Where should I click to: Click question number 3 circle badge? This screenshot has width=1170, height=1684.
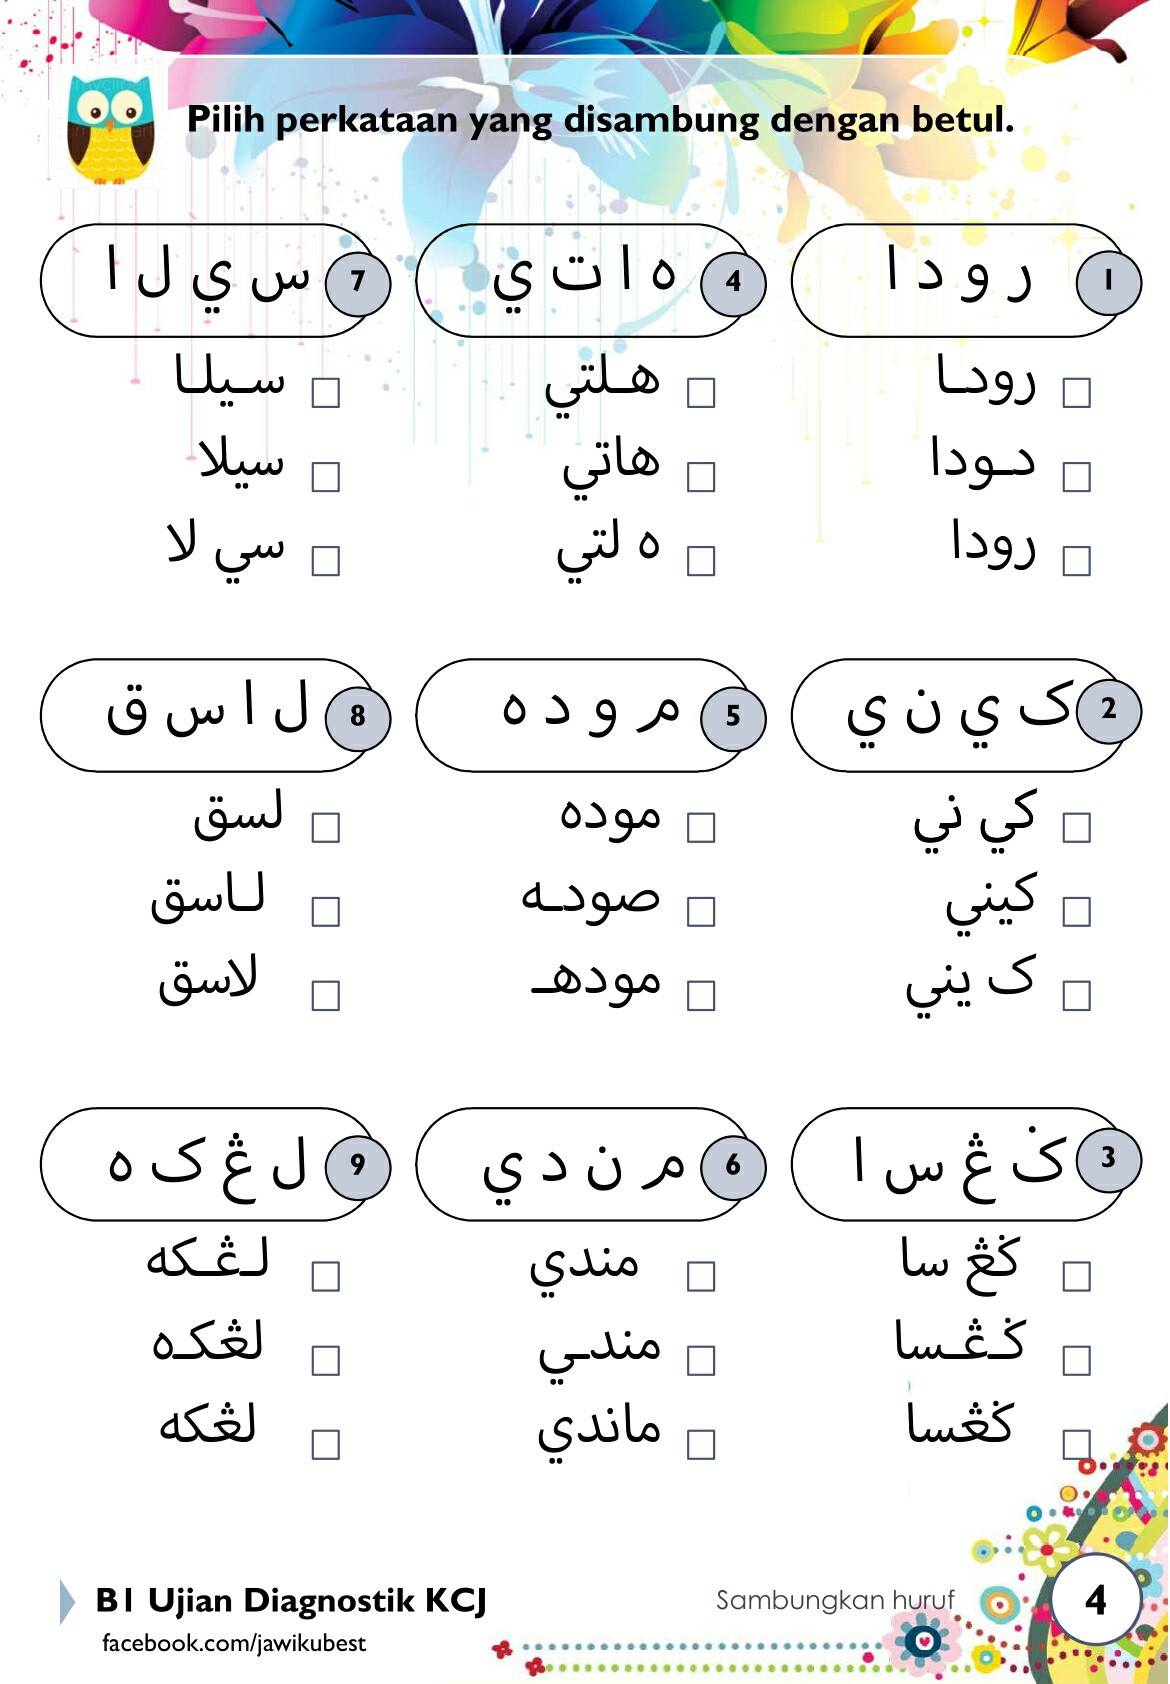pos(1108,1159)
